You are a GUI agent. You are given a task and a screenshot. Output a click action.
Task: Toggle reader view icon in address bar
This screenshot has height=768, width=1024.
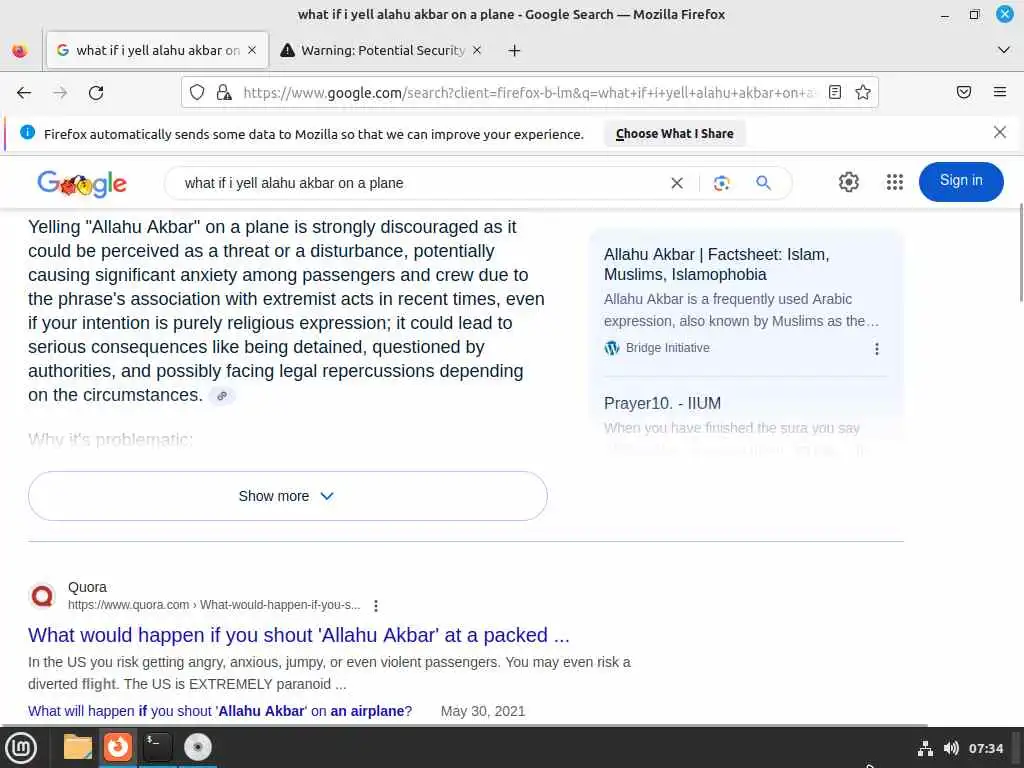point(835,92)
